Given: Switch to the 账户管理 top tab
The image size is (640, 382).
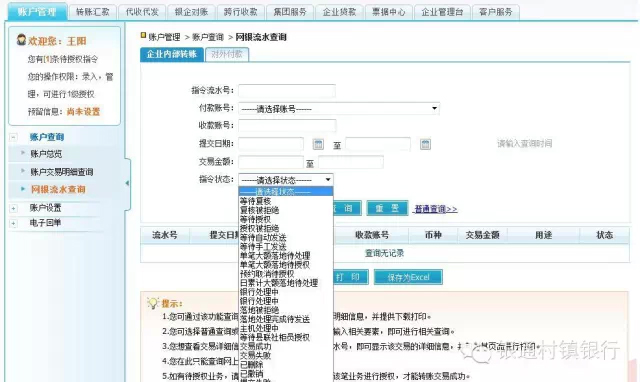Looking at the screenshot, I should click(x=37, y=12).
